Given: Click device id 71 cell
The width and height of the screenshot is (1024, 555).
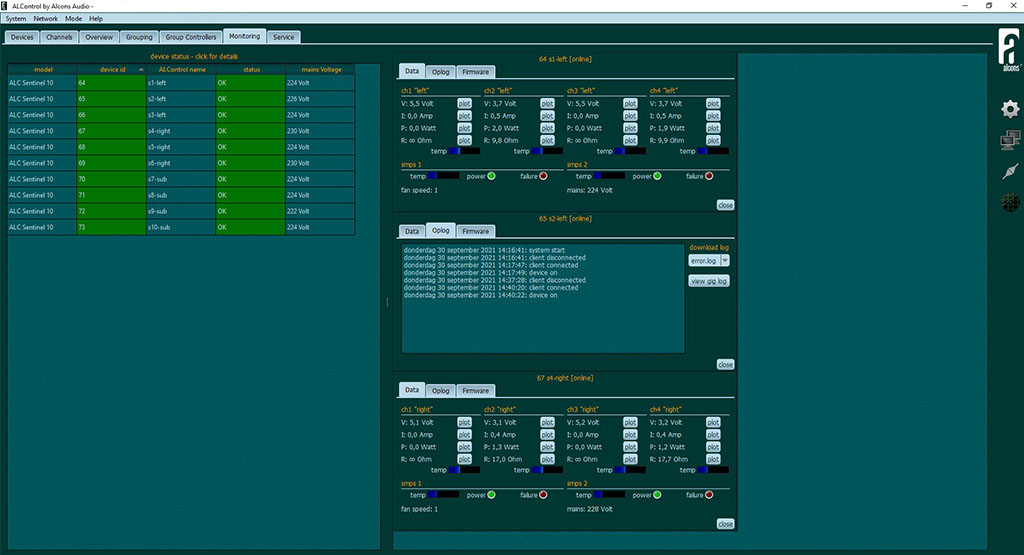Looking at the screenshot, I should tap(112, 195).
